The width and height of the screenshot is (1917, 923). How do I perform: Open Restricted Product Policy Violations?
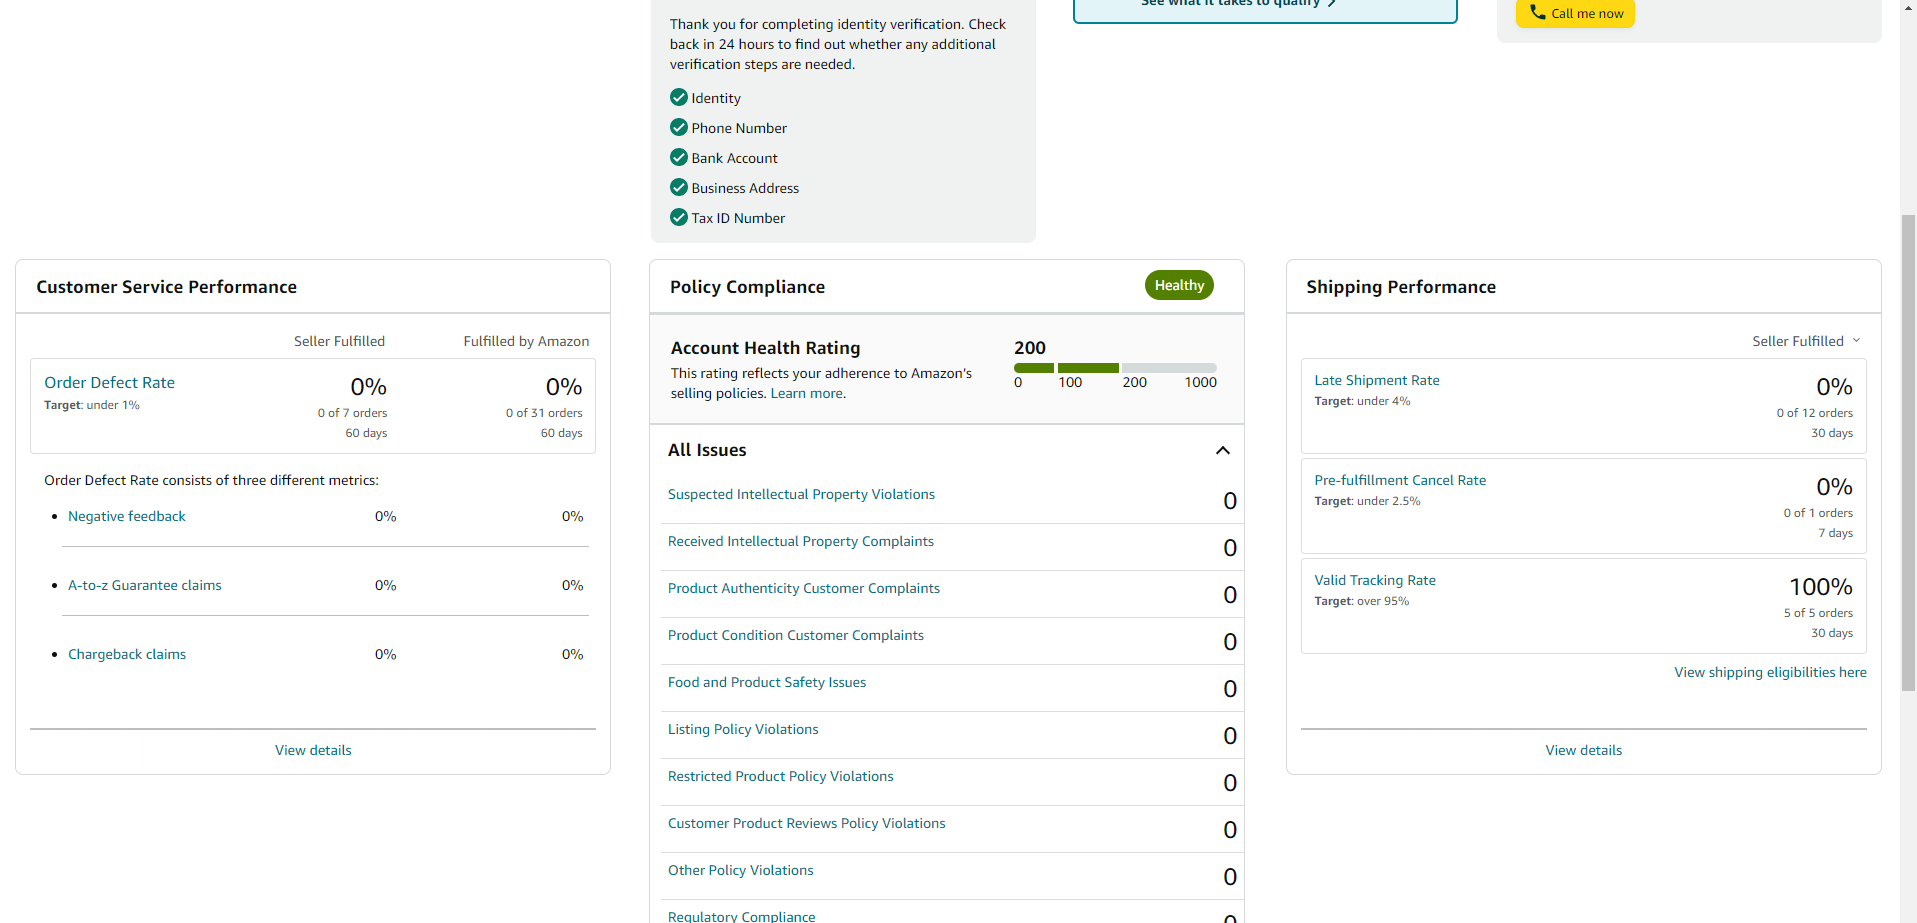(781, 776)
